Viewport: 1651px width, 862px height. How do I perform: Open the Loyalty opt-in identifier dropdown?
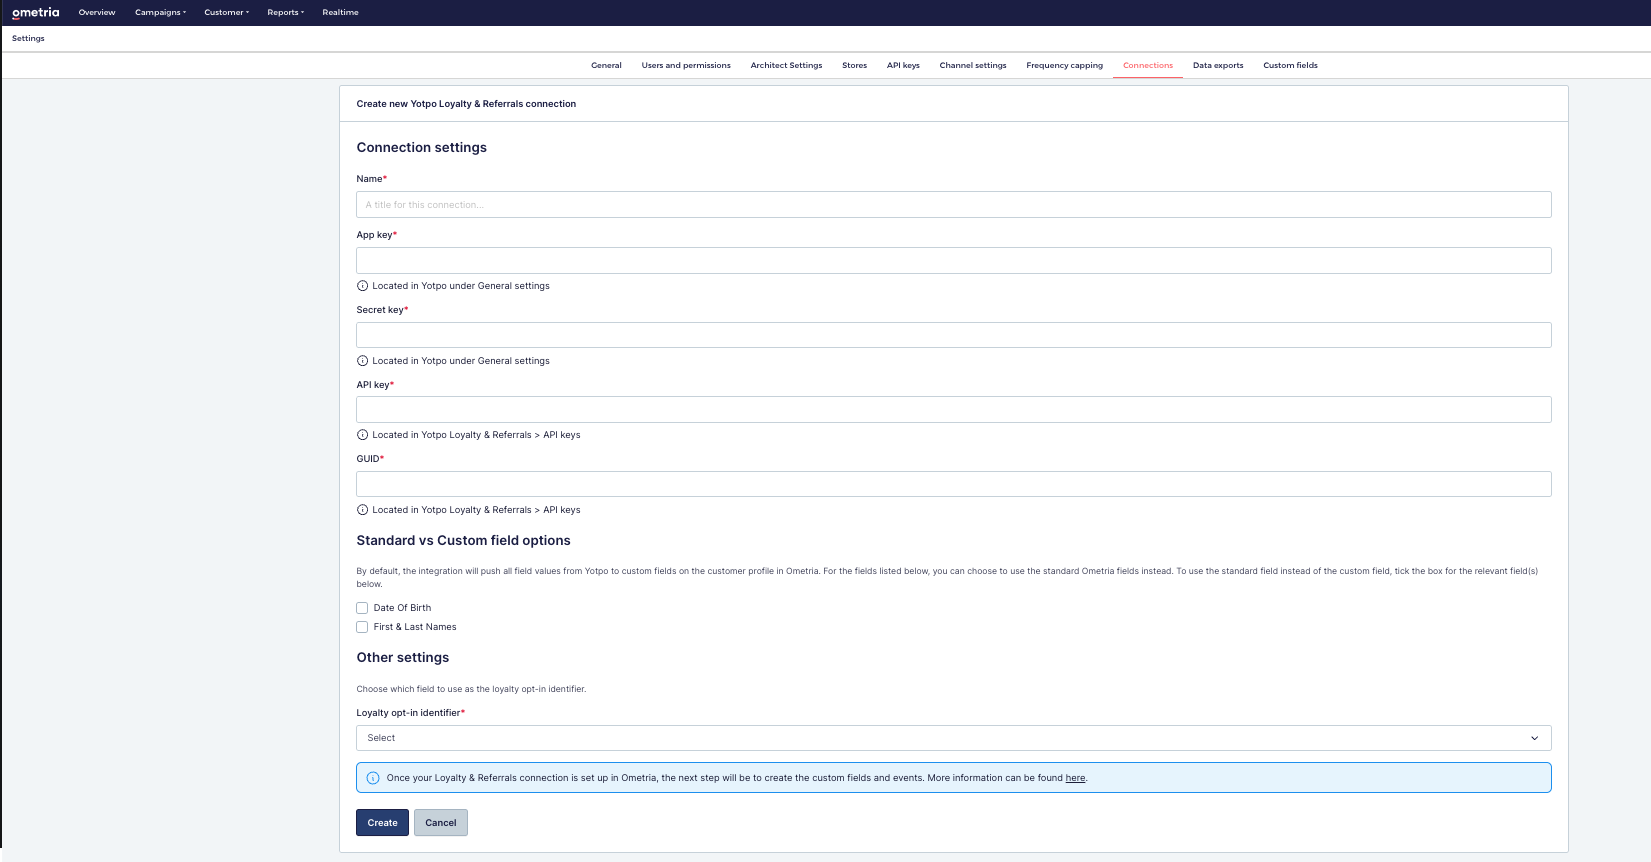tap(953, 738)
